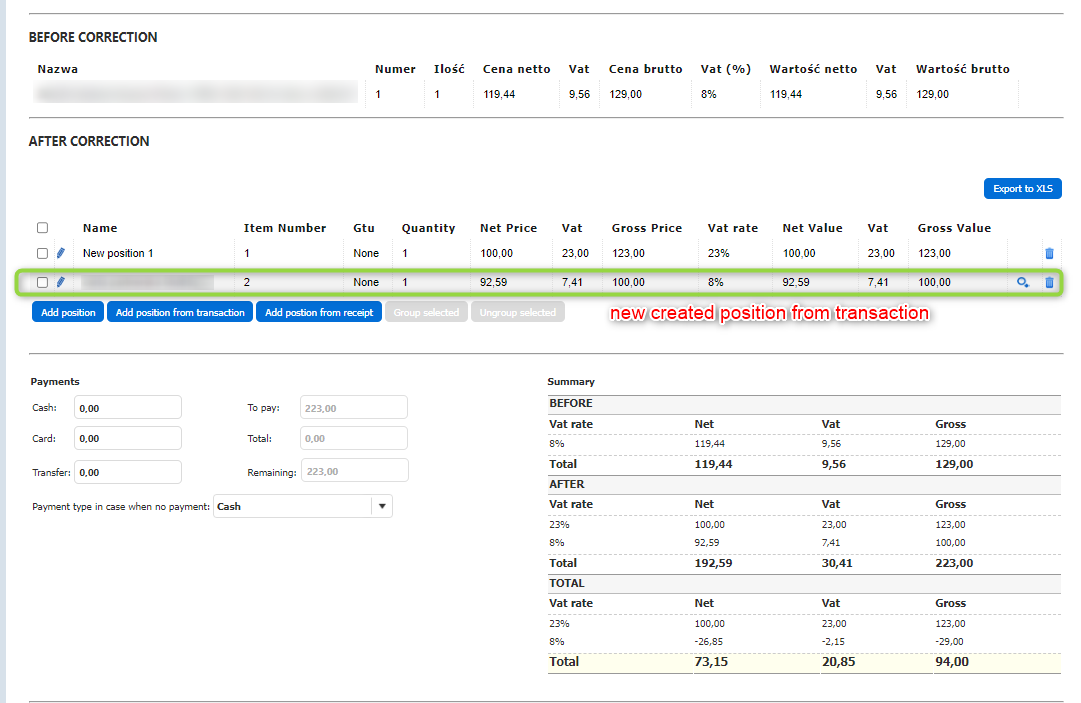Screen dimensions: 1081x703
Task: Select the Transfer amount input
Action: coord(127,472)
